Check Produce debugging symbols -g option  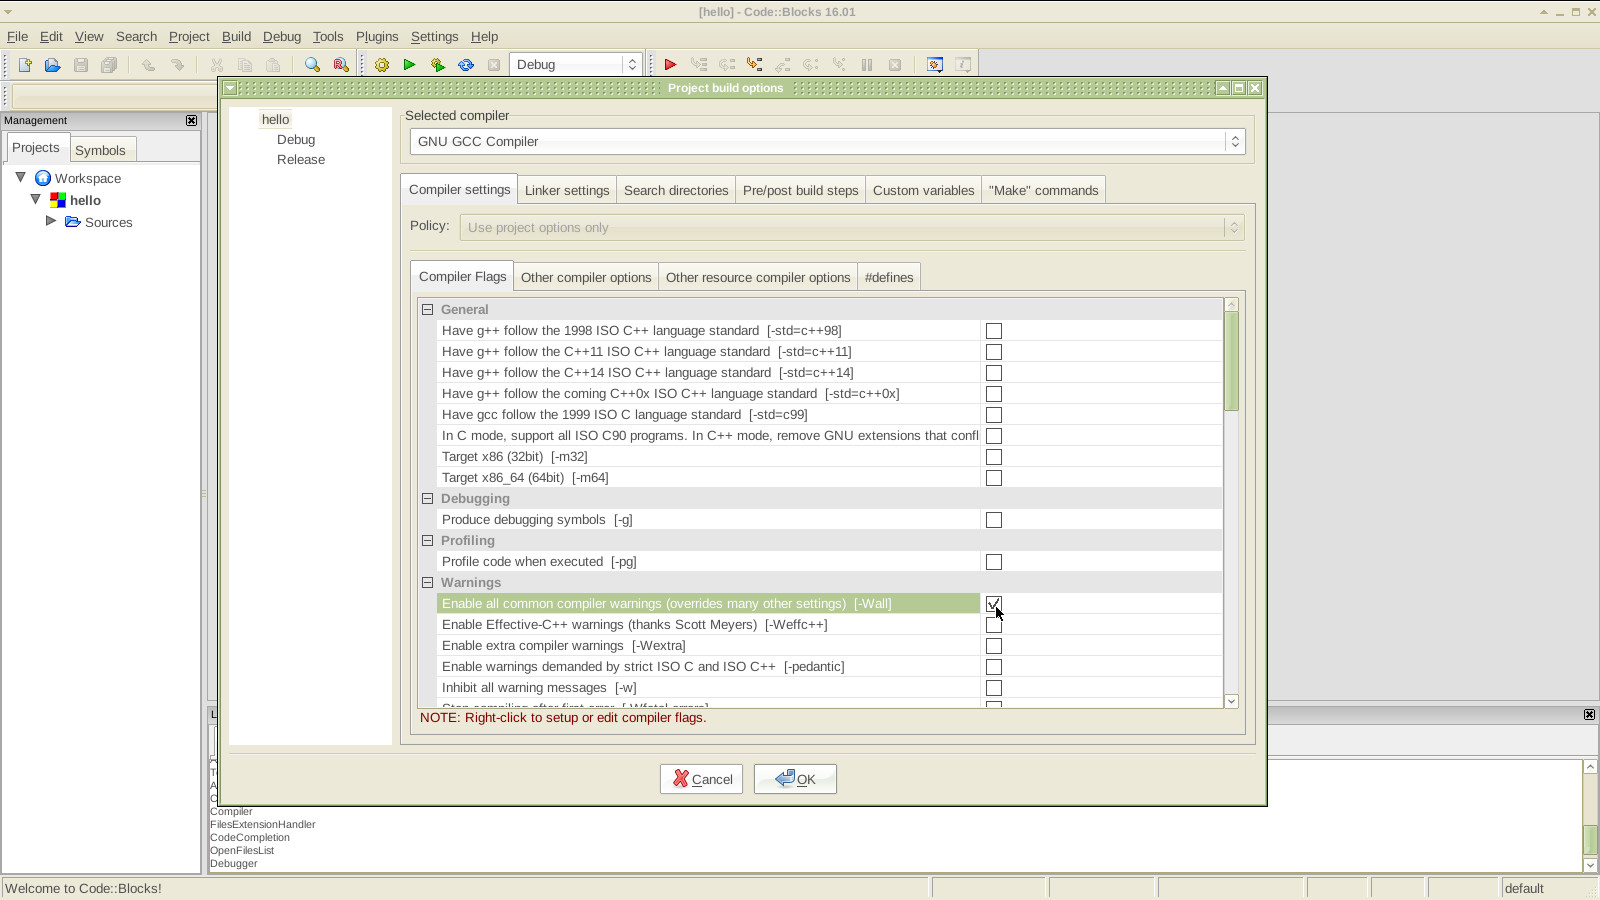pos(994,520)
